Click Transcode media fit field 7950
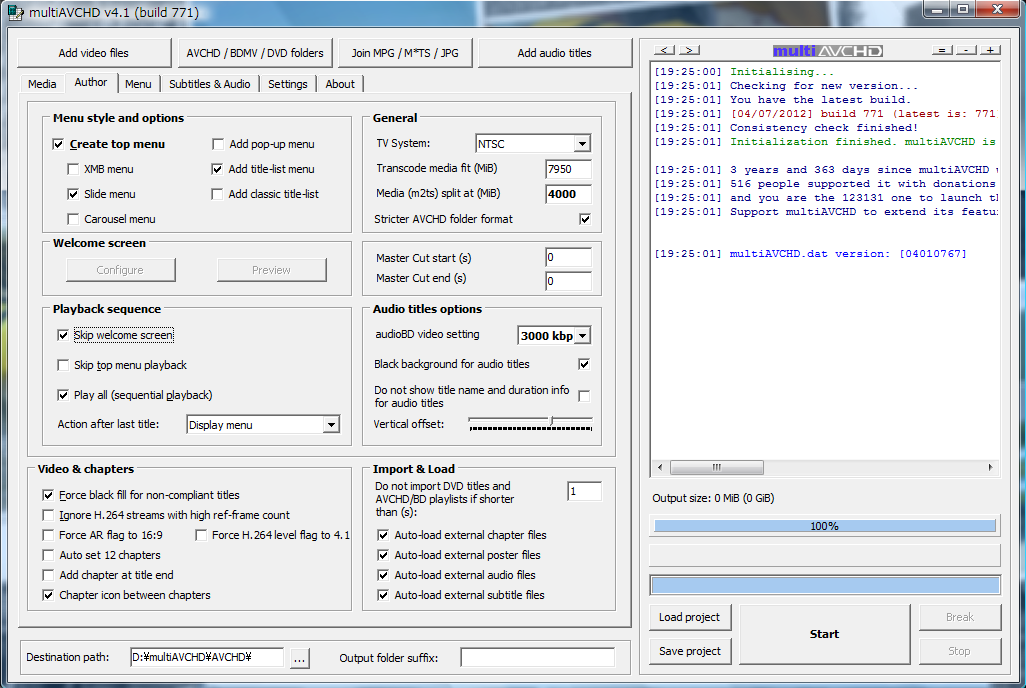1026x688 pixels. [568, 169]
